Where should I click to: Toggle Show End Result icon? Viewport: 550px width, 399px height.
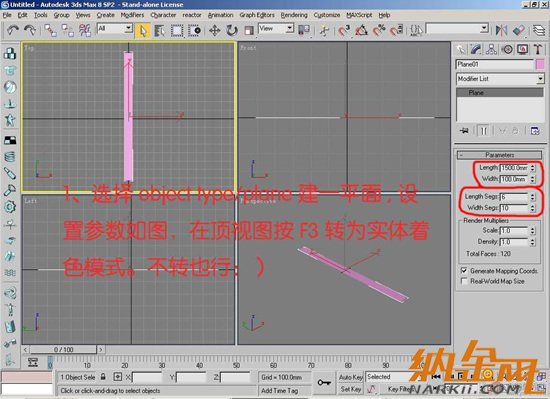(484, 131)
